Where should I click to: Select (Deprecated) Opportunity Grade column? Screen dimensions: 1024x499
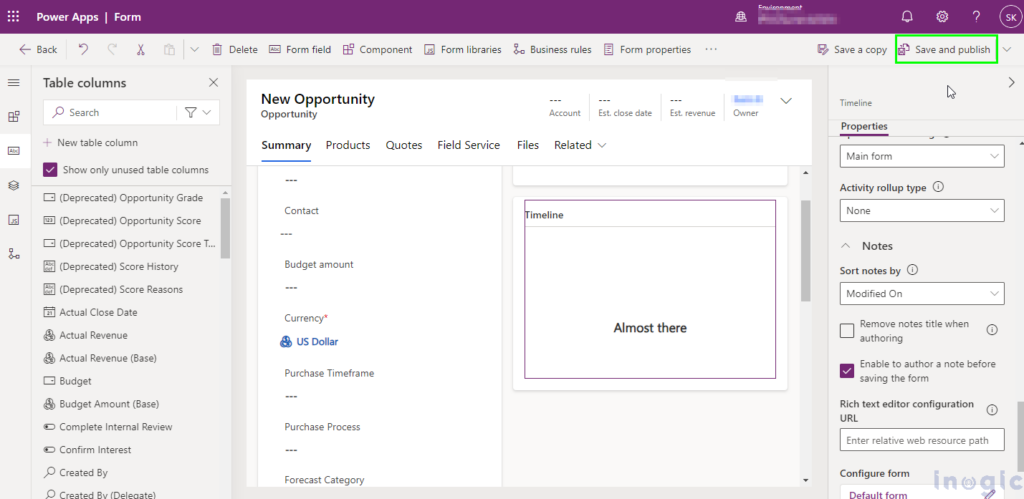click(x=123, y=198)
